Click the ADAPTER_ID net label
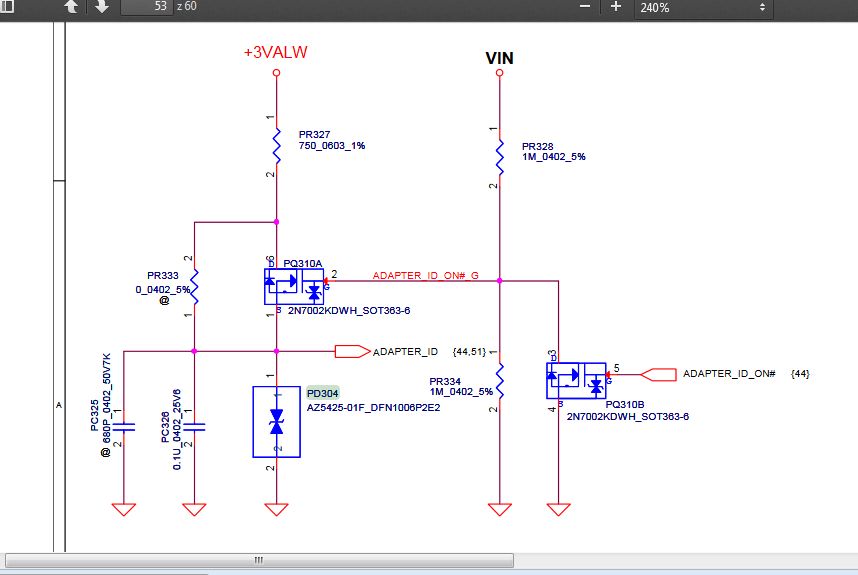858x575 pixels. point(405,352)
